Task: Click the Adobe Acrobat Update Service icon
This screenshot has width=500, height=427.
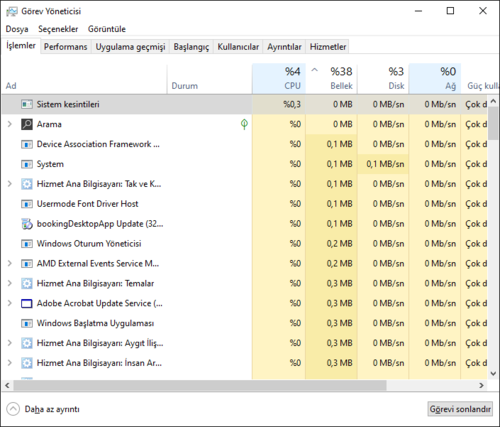Action: (27, 303)
